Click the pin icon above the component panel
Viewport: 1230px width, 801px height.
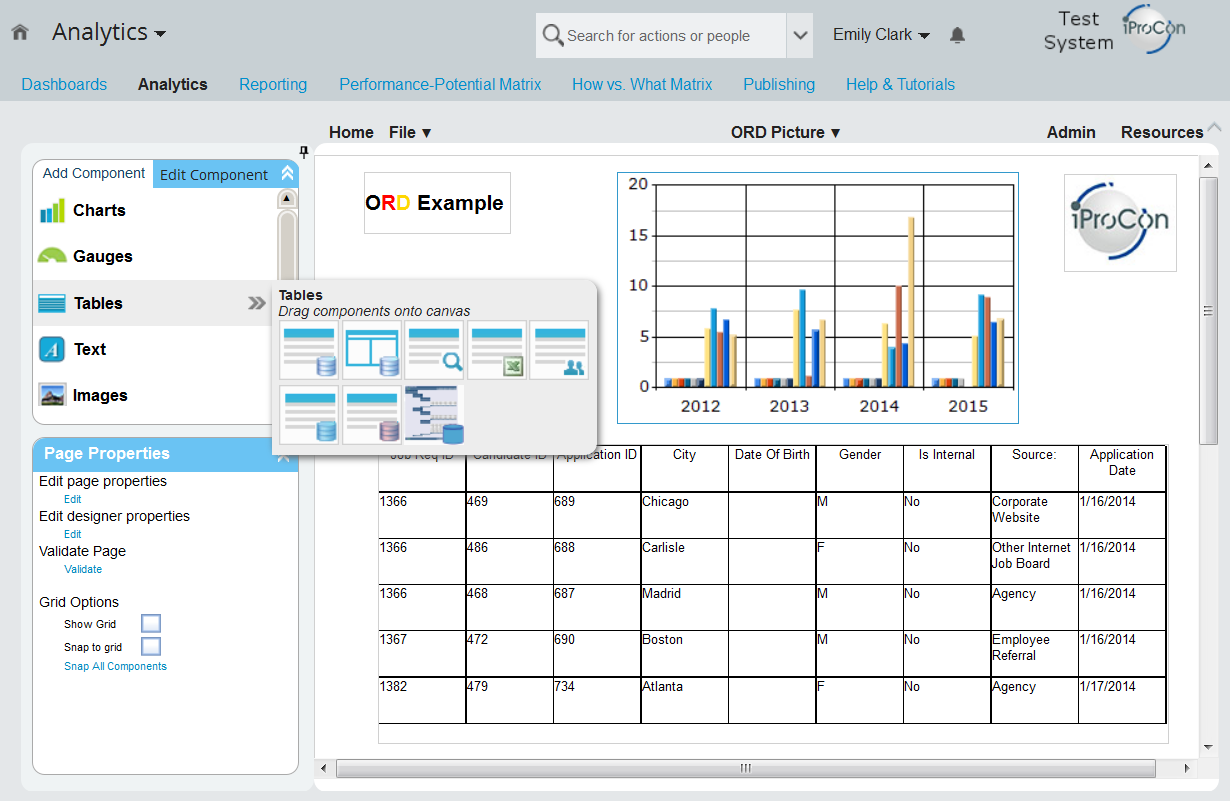[x=304, y=152]
